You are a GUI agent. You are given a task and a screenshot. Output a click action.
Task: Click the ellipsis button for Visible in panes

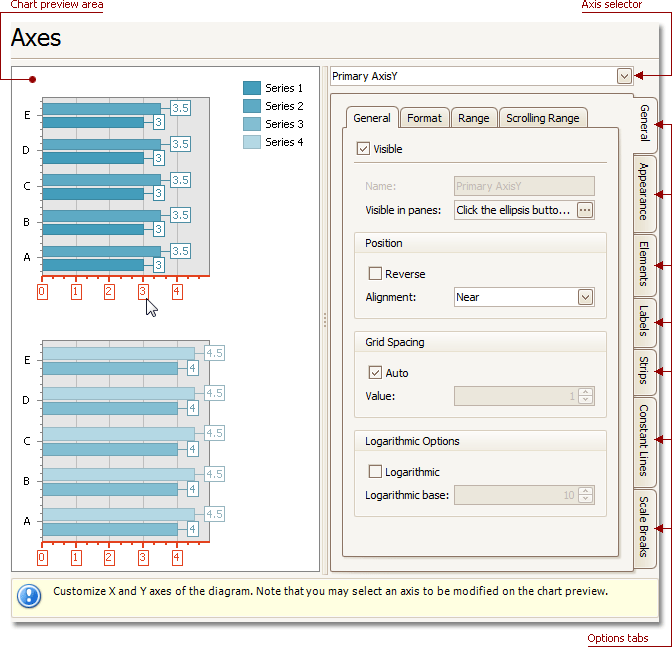click(x=585, y=210)
